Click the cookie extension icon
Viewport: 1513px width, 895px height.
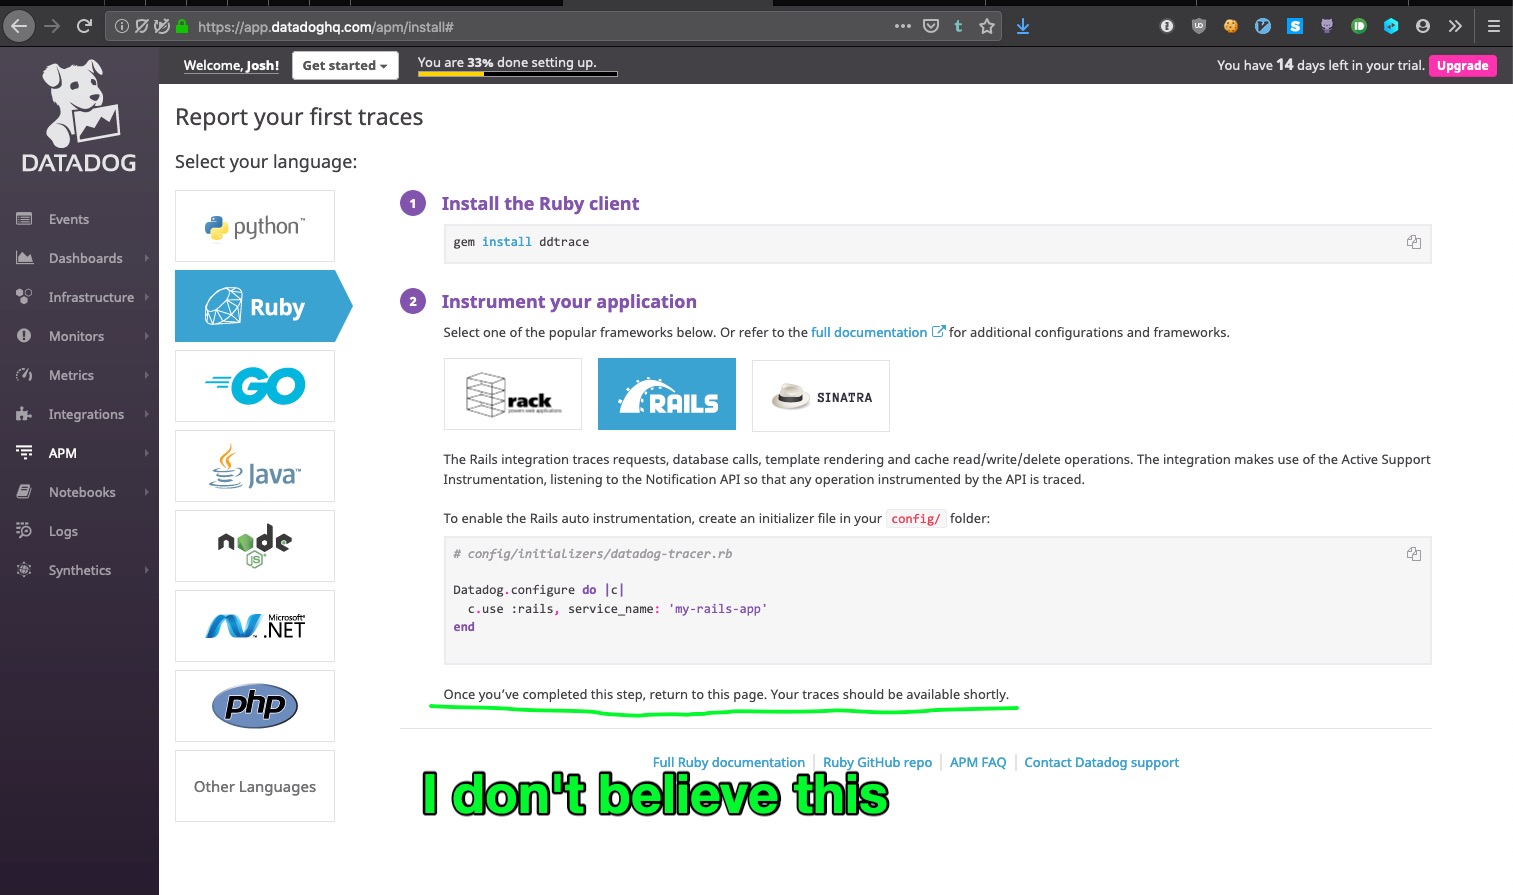pos(1231,27)
